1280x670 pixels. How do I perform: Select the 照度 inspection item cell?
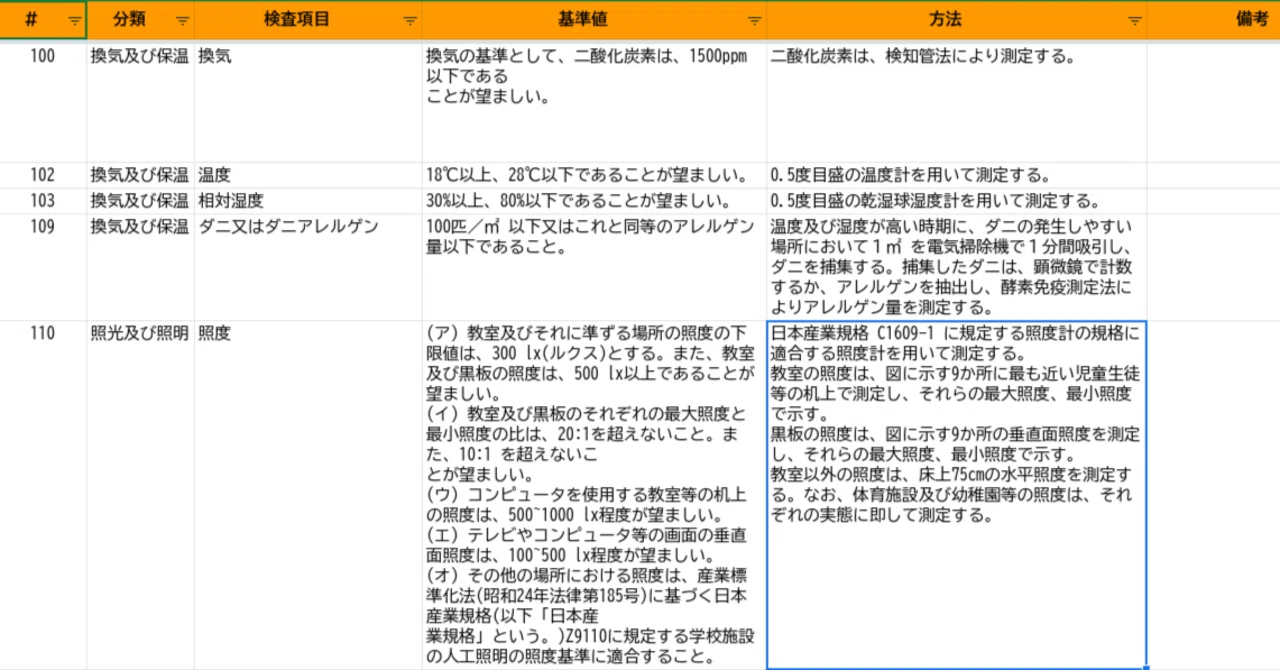point(308,495)
